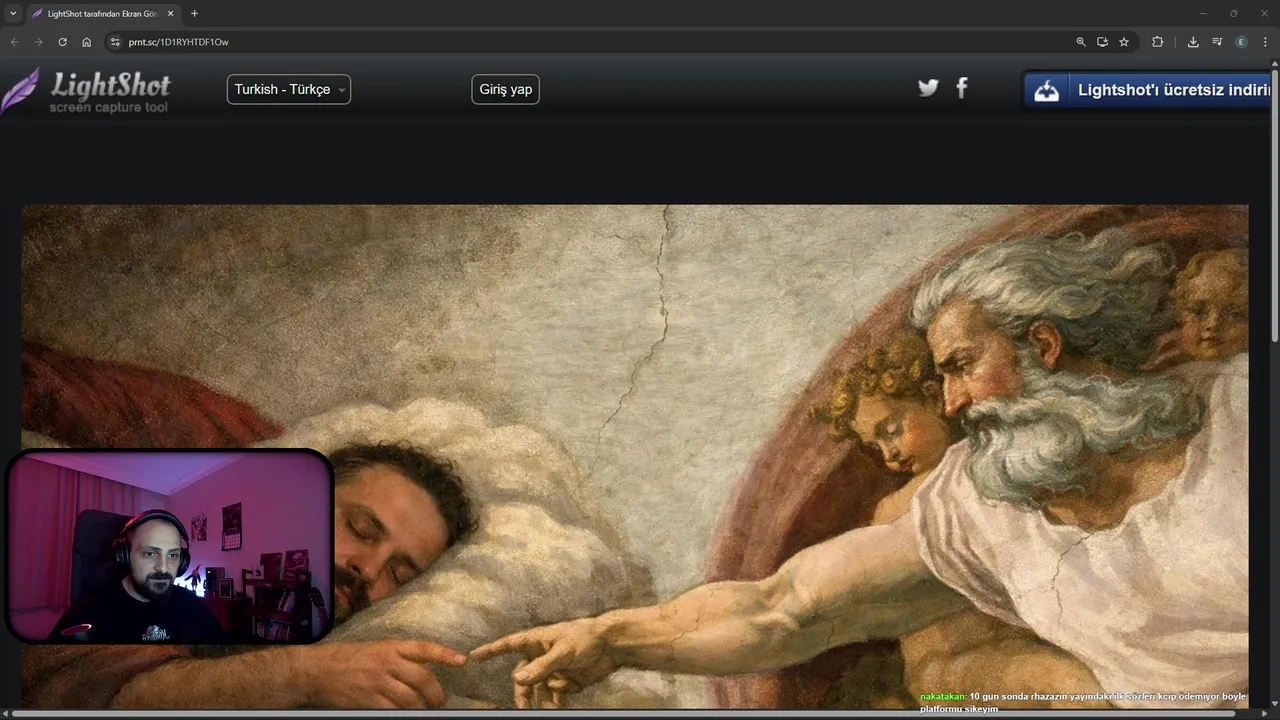
Task: Click the uploaded fresco screenshot image
Action: click(x=635, y=457)
